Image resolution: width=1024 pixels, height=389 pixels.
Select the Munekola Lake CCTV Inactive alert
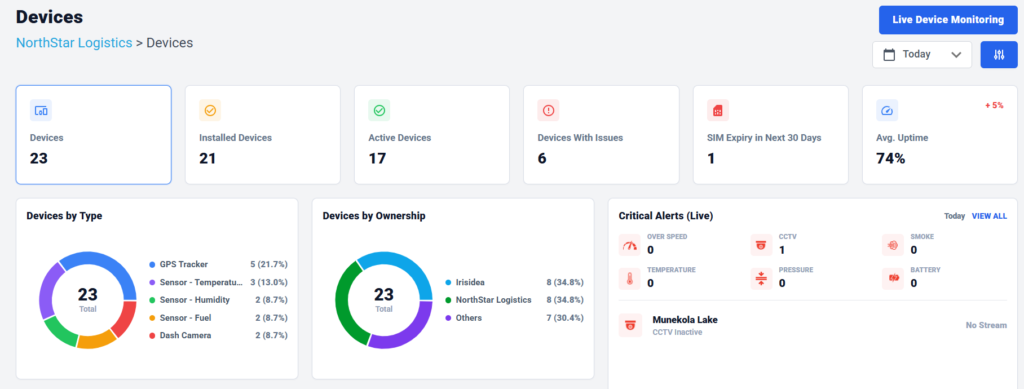tap(813, 325)
